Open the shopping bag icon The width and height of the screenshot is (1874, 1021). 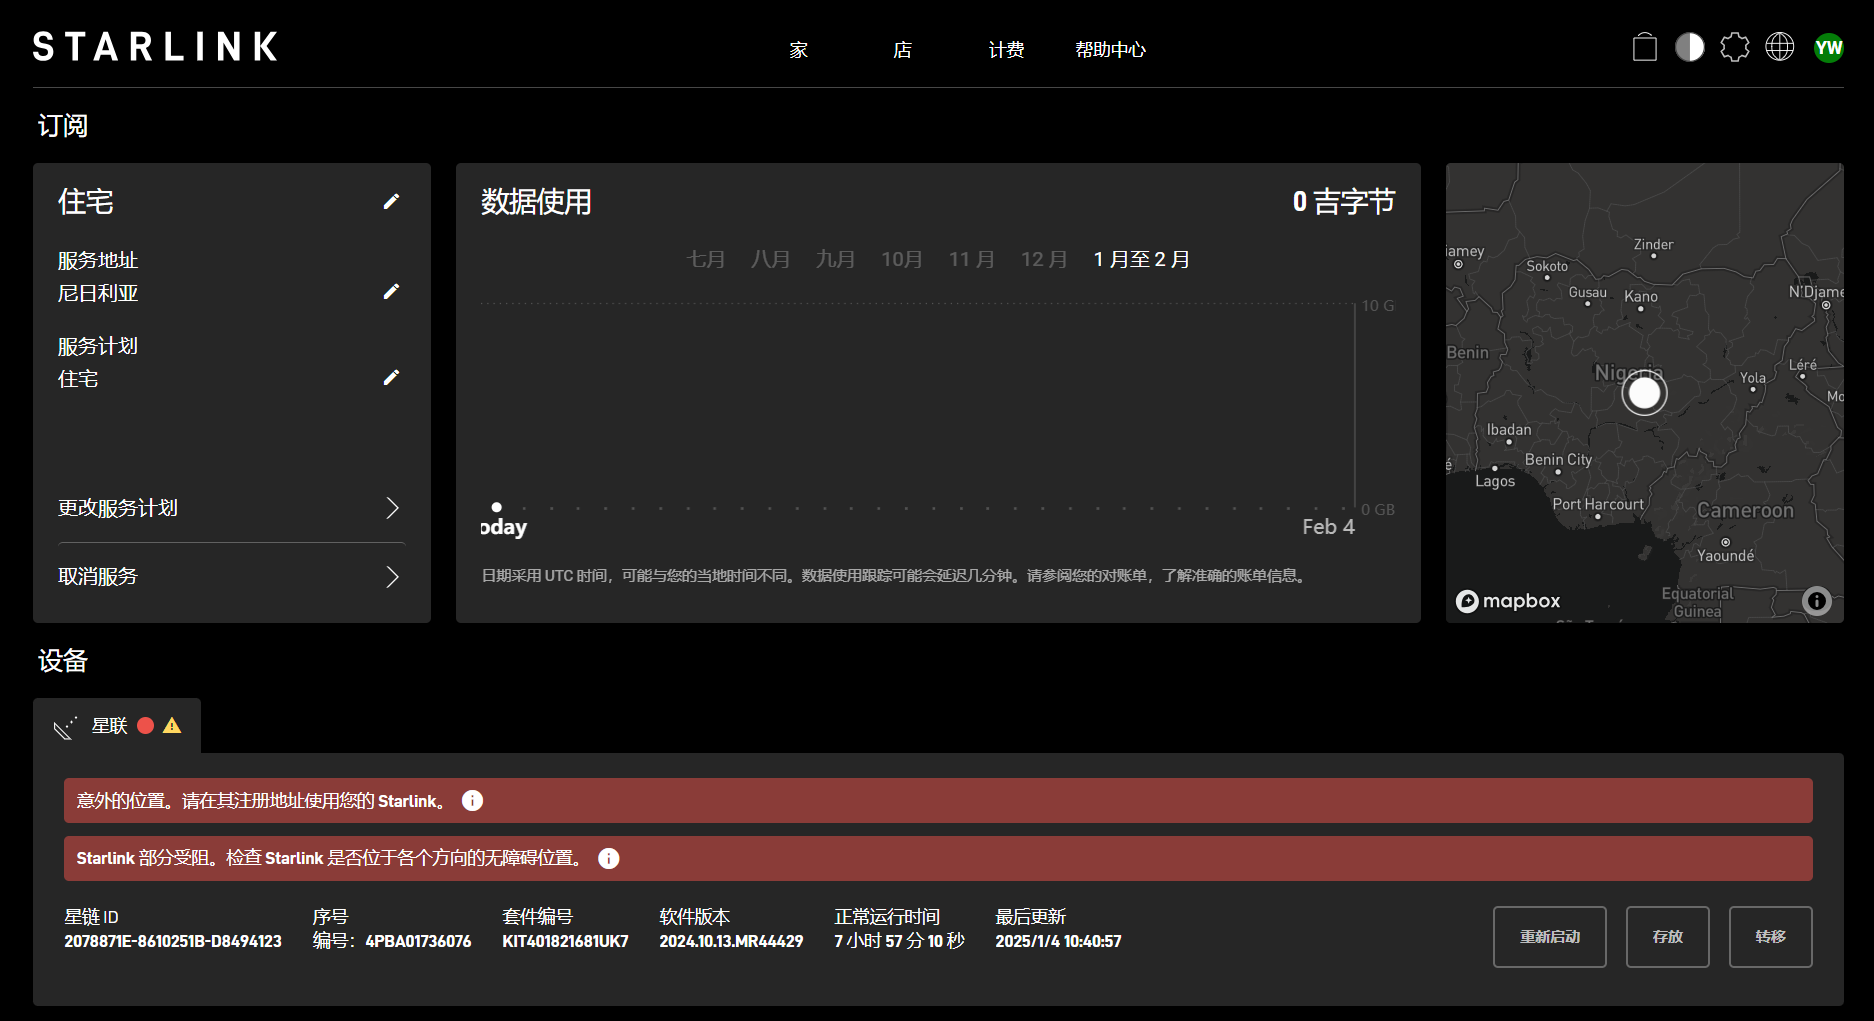(x=1645, y=47)
